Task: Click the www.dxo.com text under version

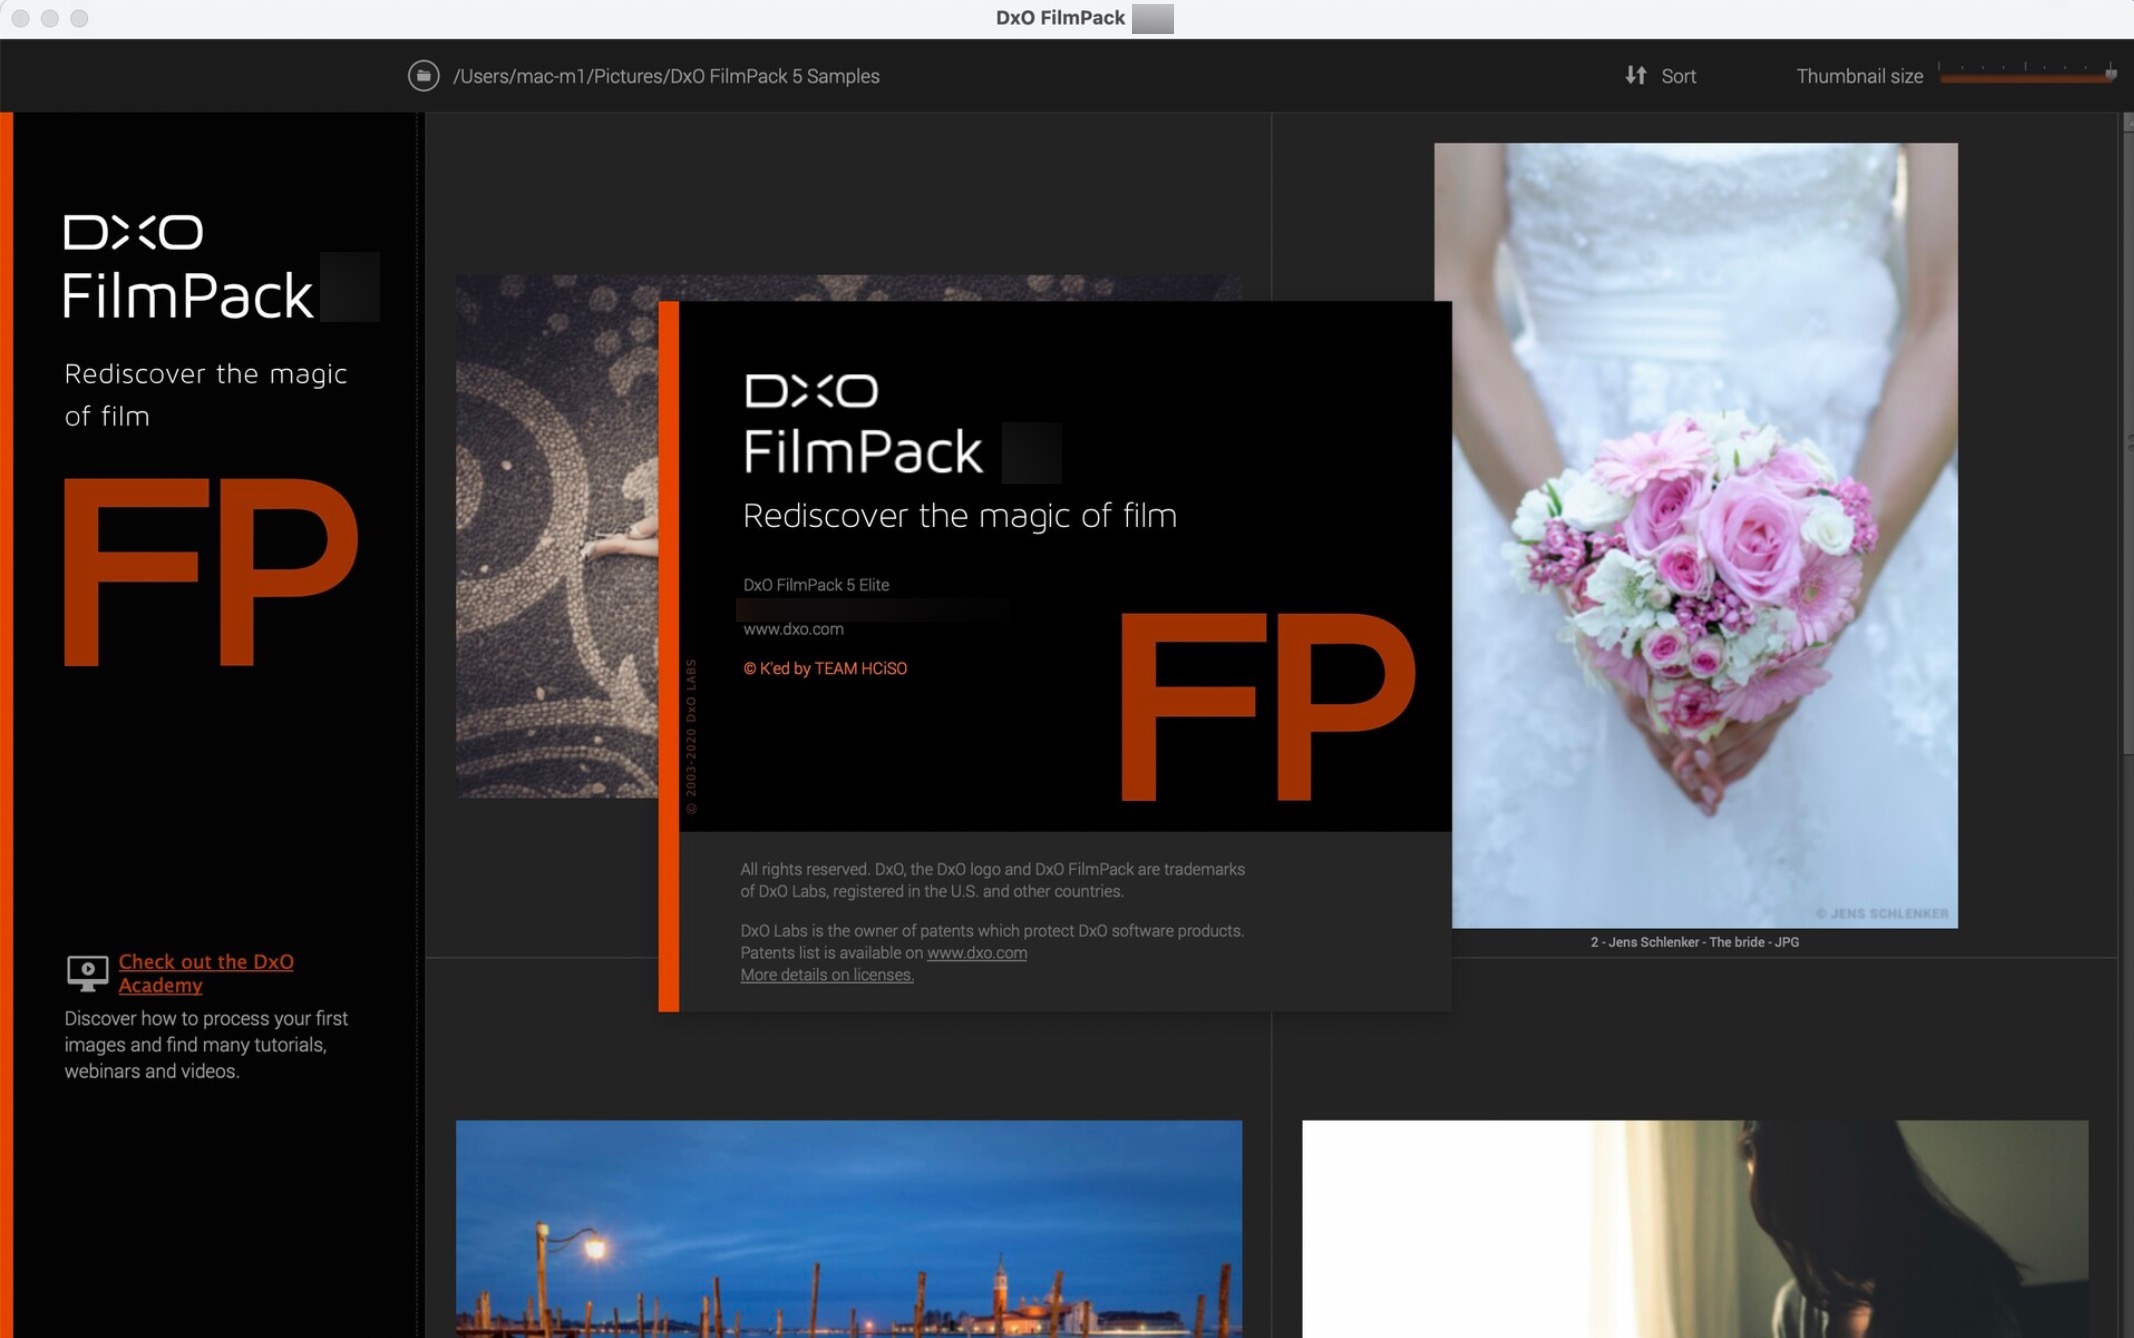Action: 793,629
